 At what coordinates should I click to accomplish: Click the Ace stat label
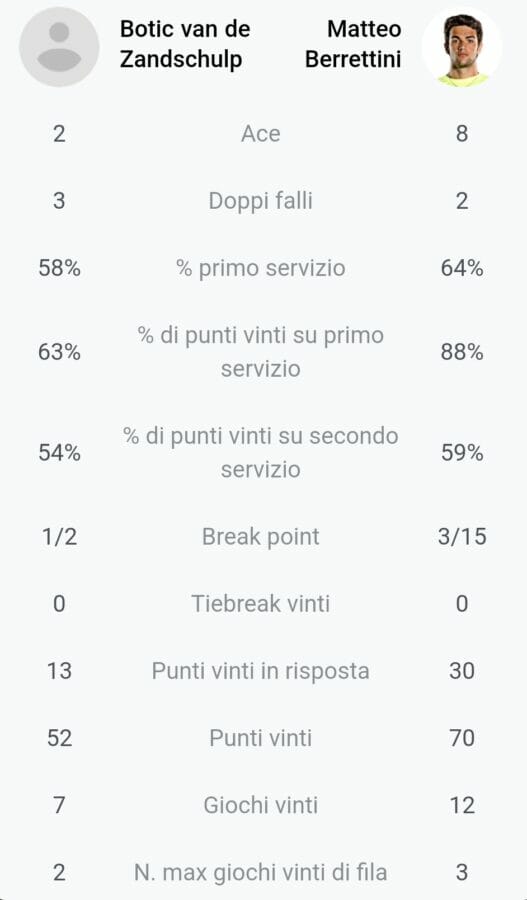coord(261,134)
